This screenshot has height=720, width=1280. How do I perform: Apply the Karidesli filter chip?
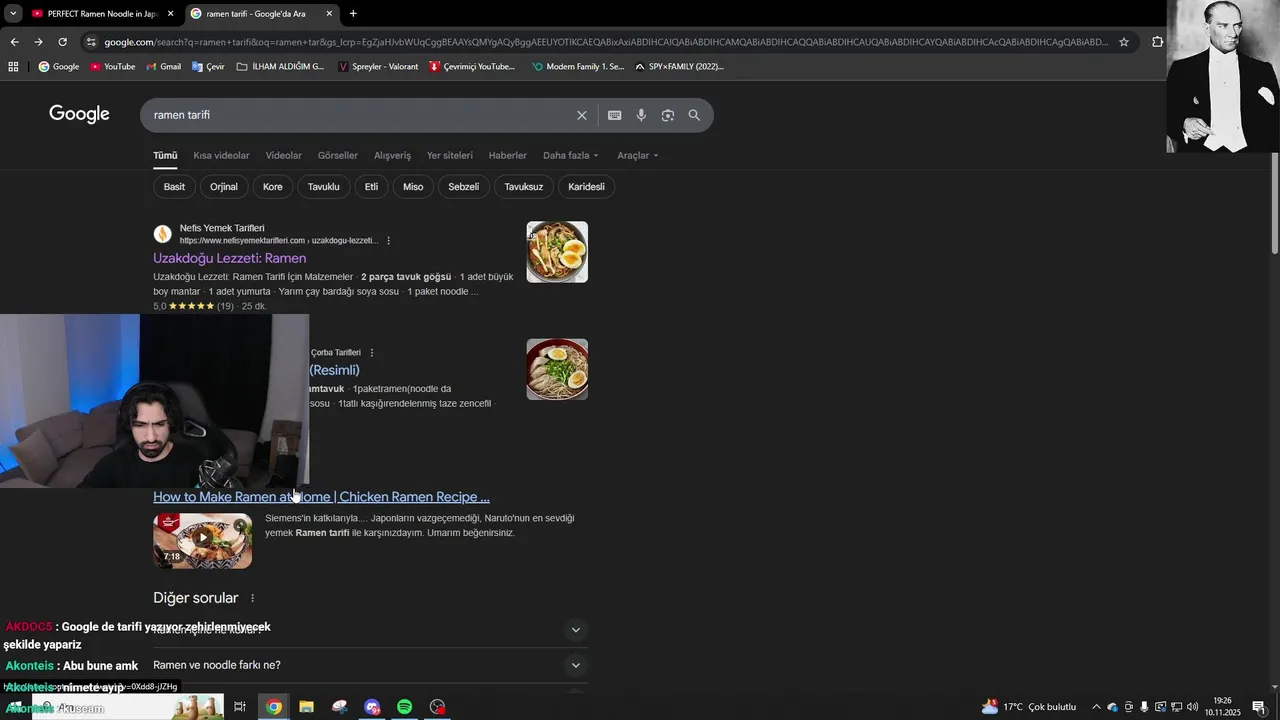coord(586,187)
